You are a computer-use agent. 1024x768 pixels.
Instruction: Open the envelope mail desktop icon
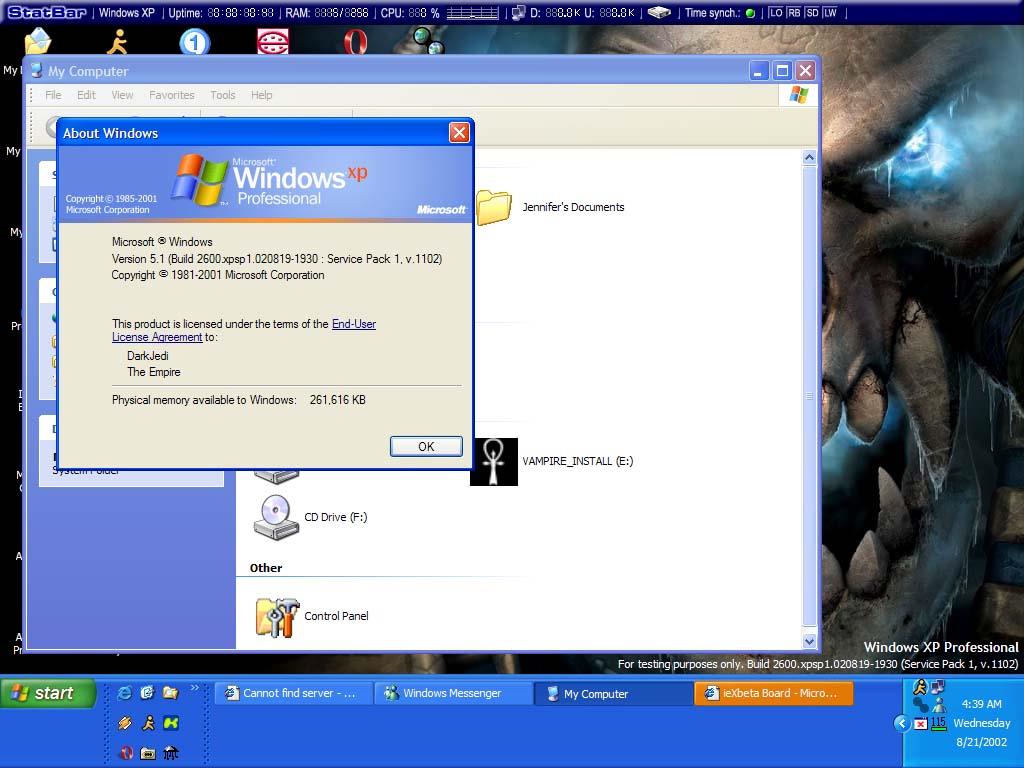[38, 41]
